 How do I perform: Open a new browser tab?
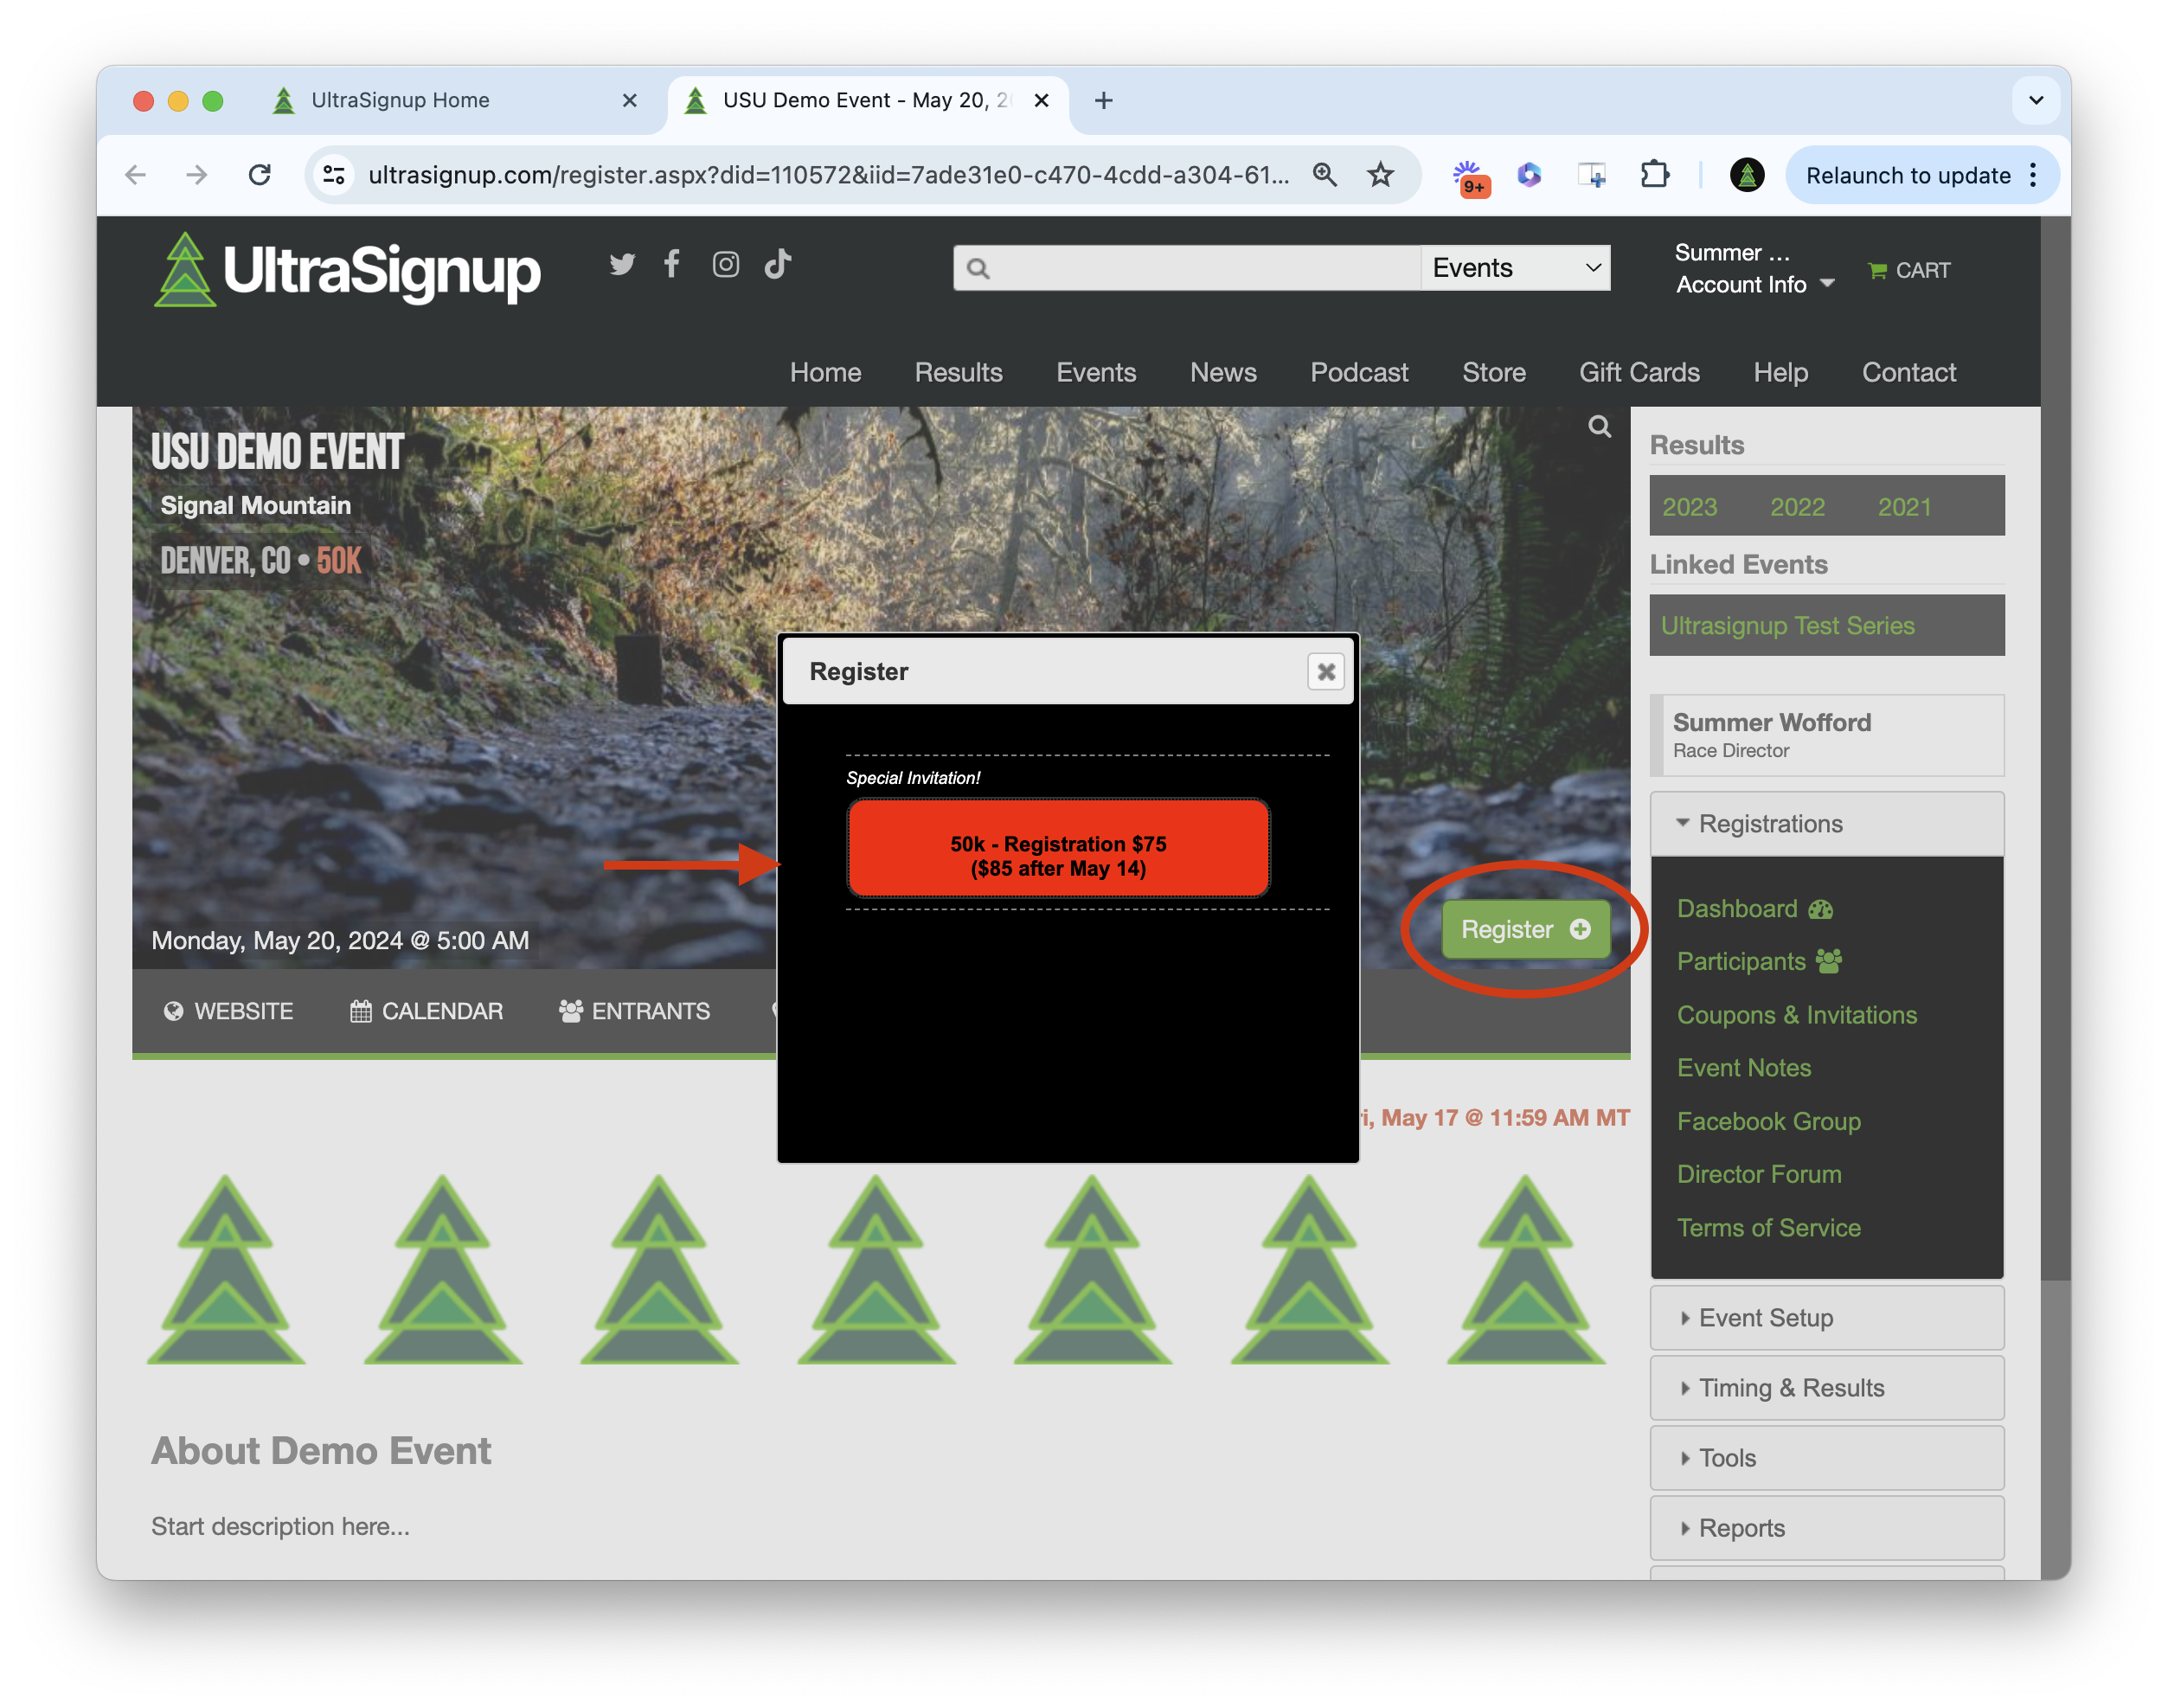[1103, 100]
